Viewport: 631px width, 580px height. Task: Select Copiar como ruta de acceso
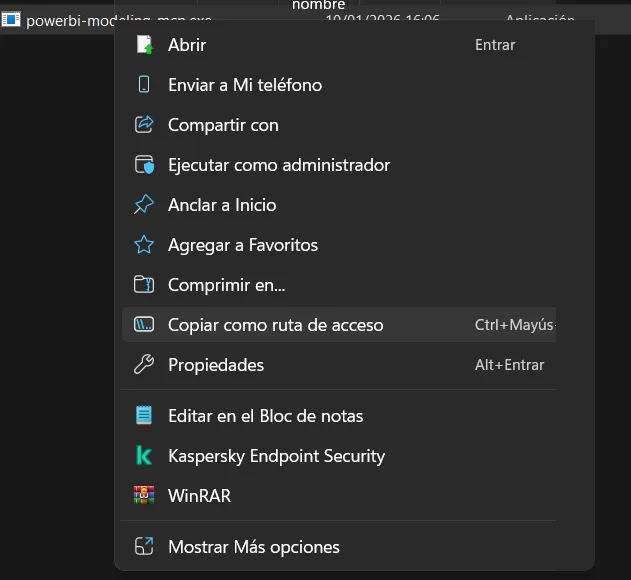275,325
